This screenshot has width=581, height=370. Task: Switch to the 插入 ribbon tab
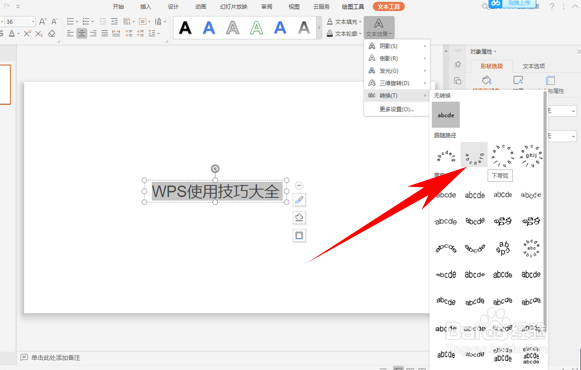[146, 7]
